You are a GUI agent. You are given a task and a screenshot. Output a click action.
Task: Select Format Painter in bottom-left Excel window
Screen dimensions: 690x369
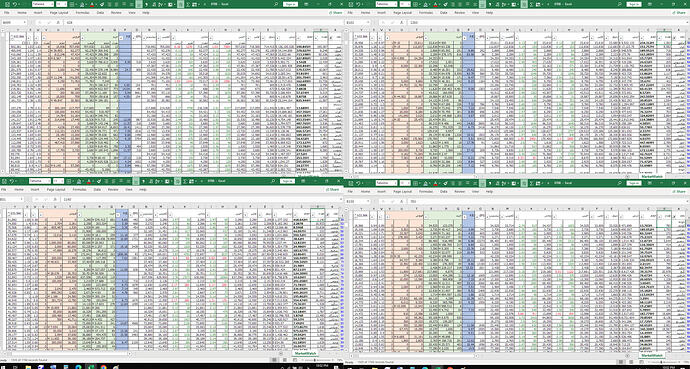[x=99, y=181]
